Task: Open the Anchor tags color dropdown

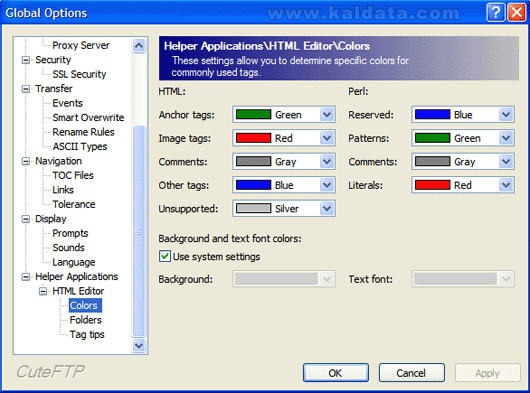Action: click(x=327, y=115)
